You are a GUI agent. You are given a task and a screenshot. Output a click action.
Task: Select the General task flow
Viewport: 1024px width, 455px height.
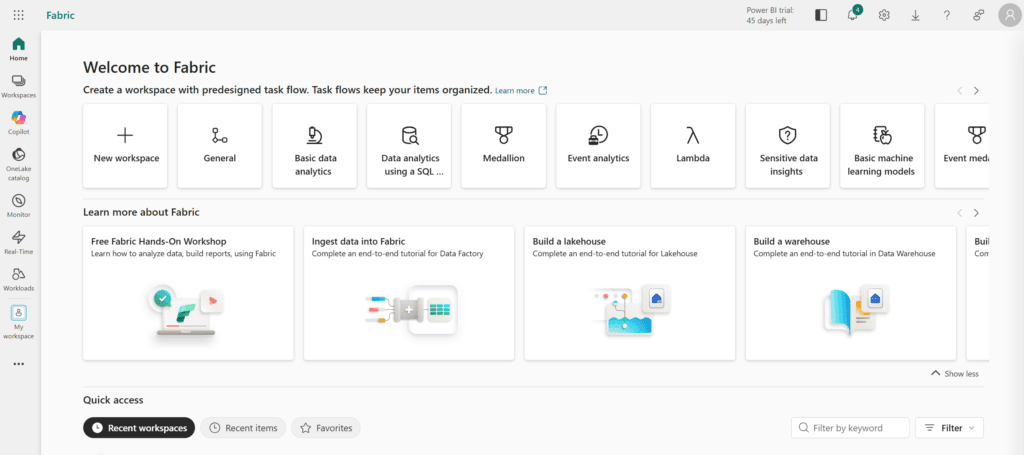[219, 146]
